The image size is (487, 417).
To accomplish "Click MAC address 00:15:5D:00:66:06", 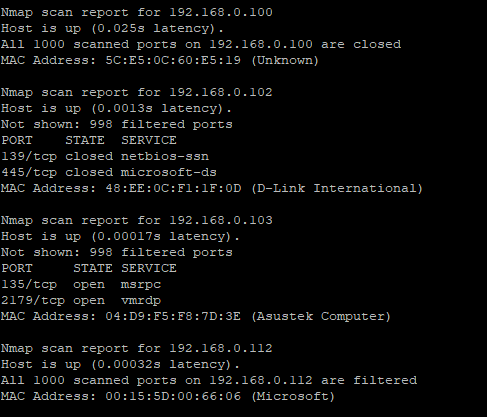I will (173, 396).
